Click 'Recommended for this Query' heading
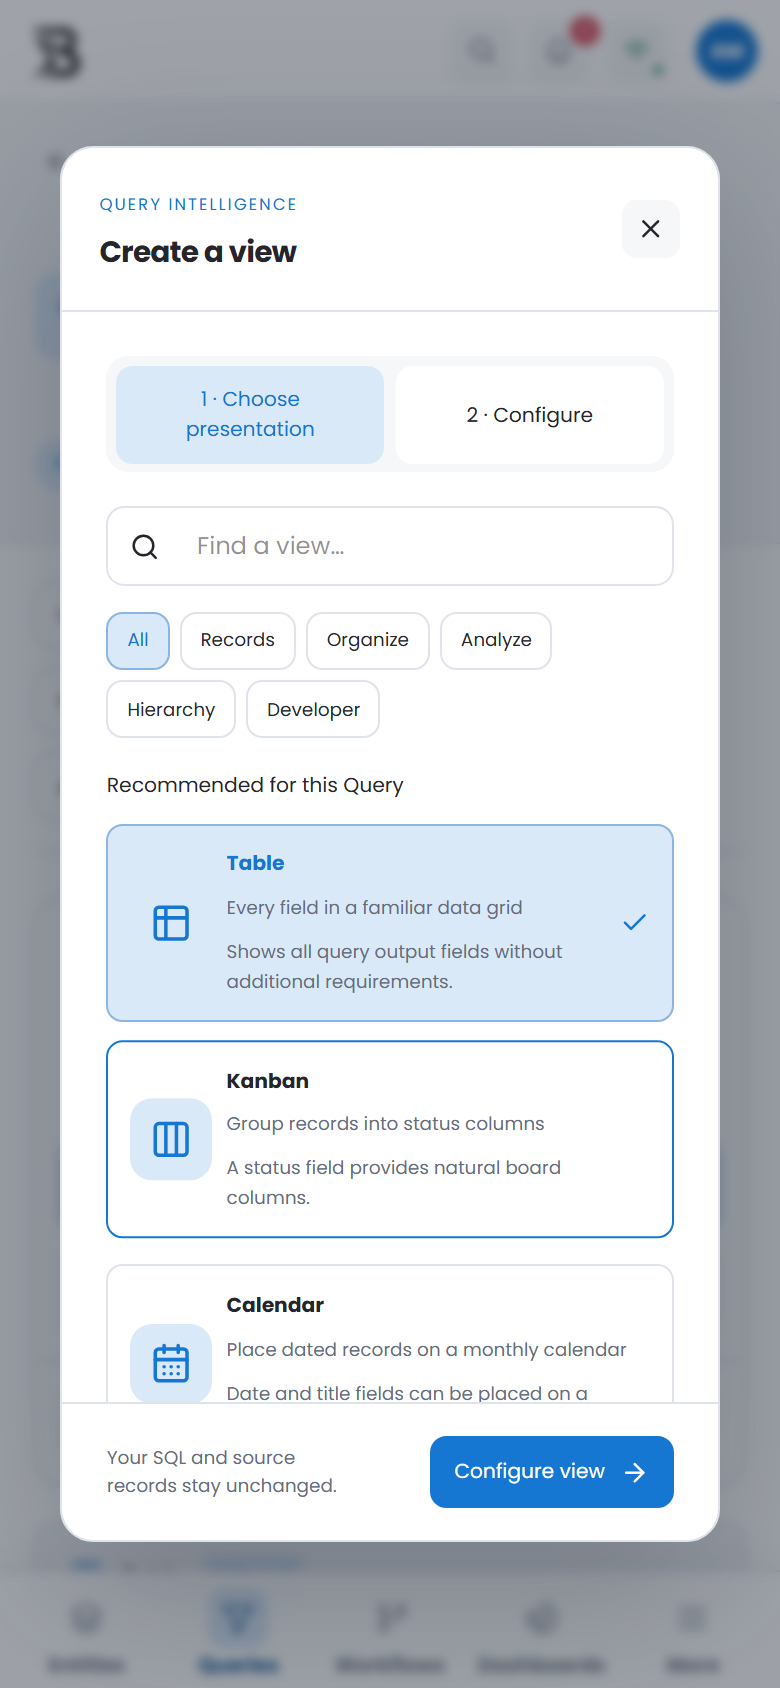 [255, 785]
